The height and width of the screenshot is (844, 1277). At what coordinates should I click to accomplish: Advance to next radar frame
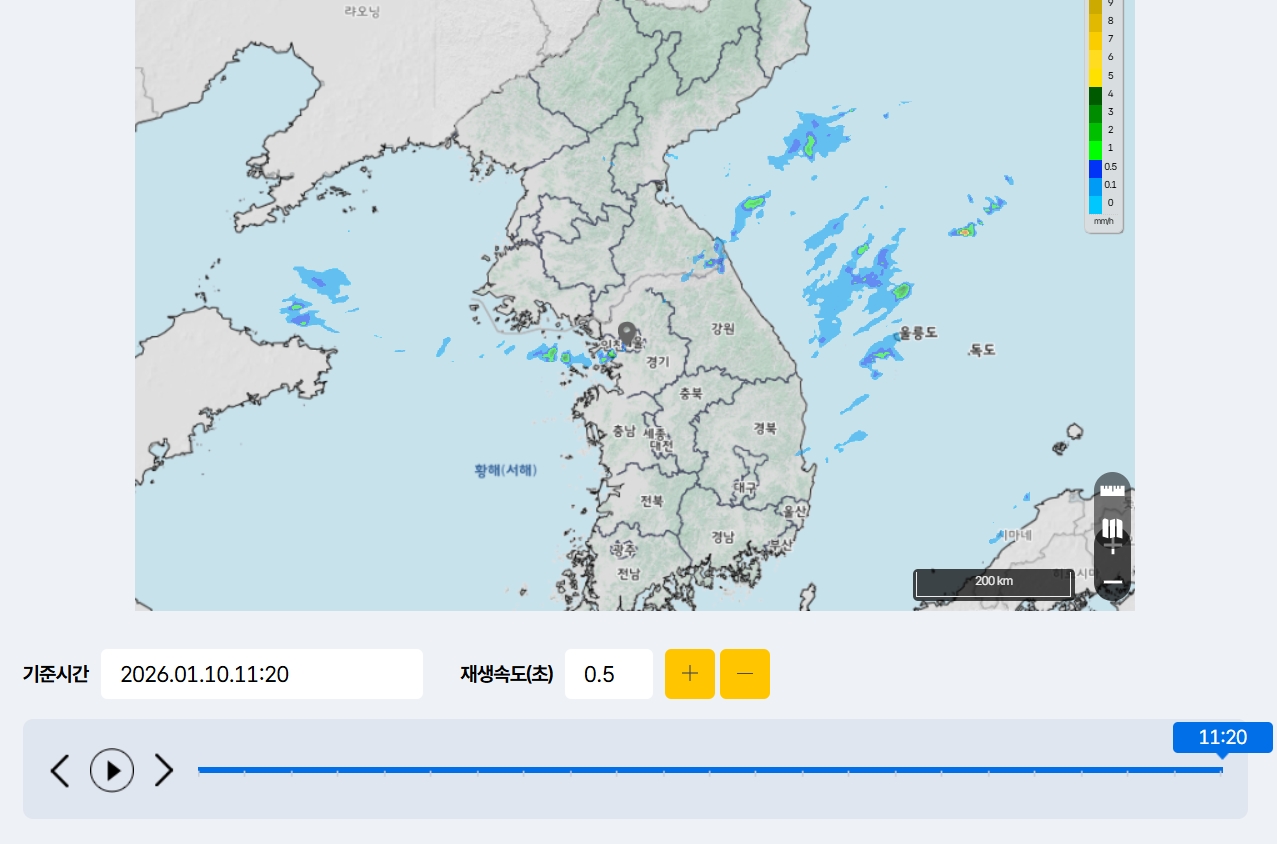point(164,770)
